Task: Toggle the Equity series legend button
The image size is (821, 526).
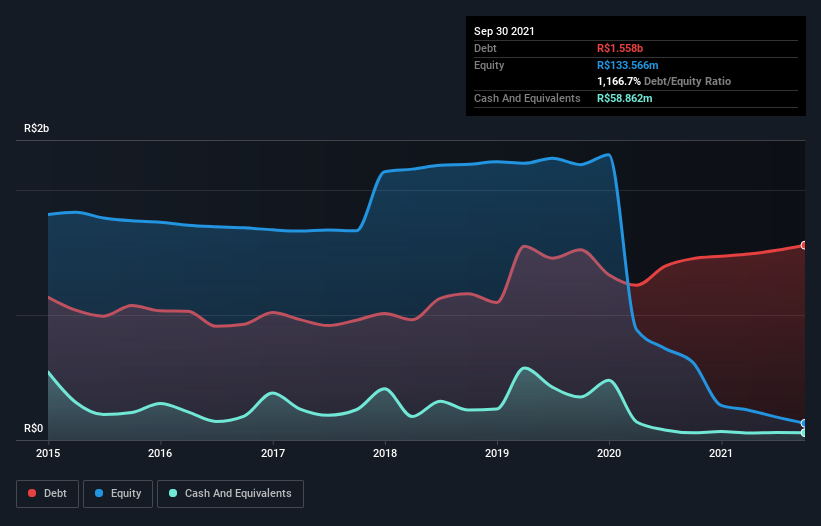Action: 118,494
